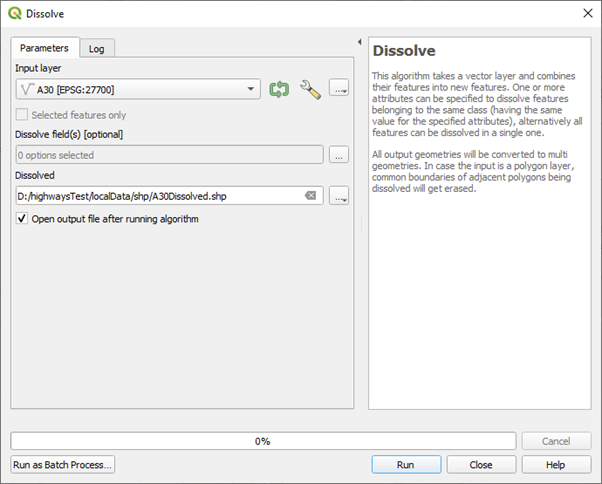Click the 0% progress bar
Screen dimensions: 602x484
(264, 441)
